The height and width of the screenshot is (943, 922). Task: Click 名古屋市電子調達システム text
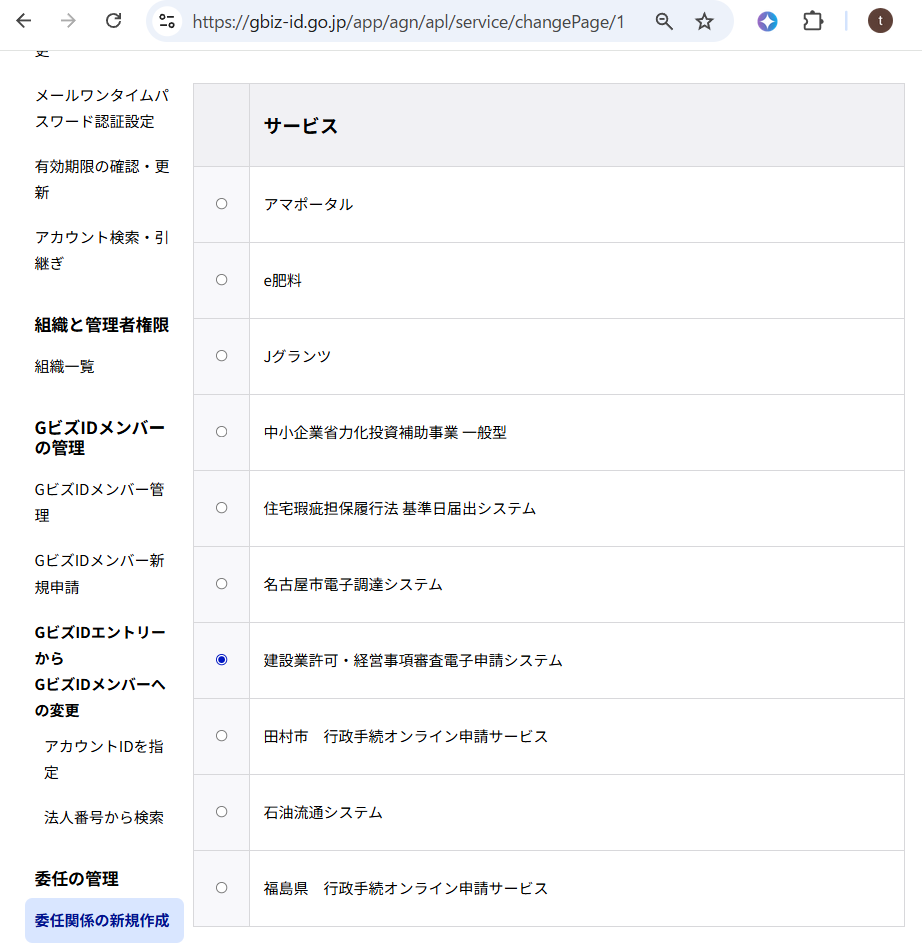353,584
